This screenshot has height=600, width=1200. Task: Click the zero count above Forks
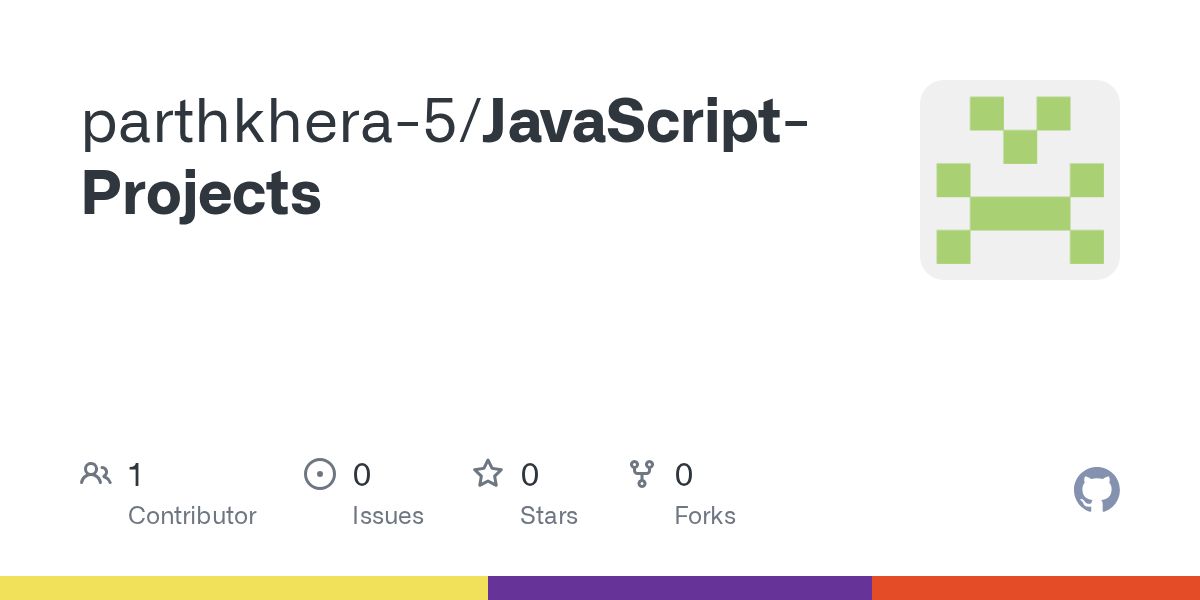coord(684,475)
